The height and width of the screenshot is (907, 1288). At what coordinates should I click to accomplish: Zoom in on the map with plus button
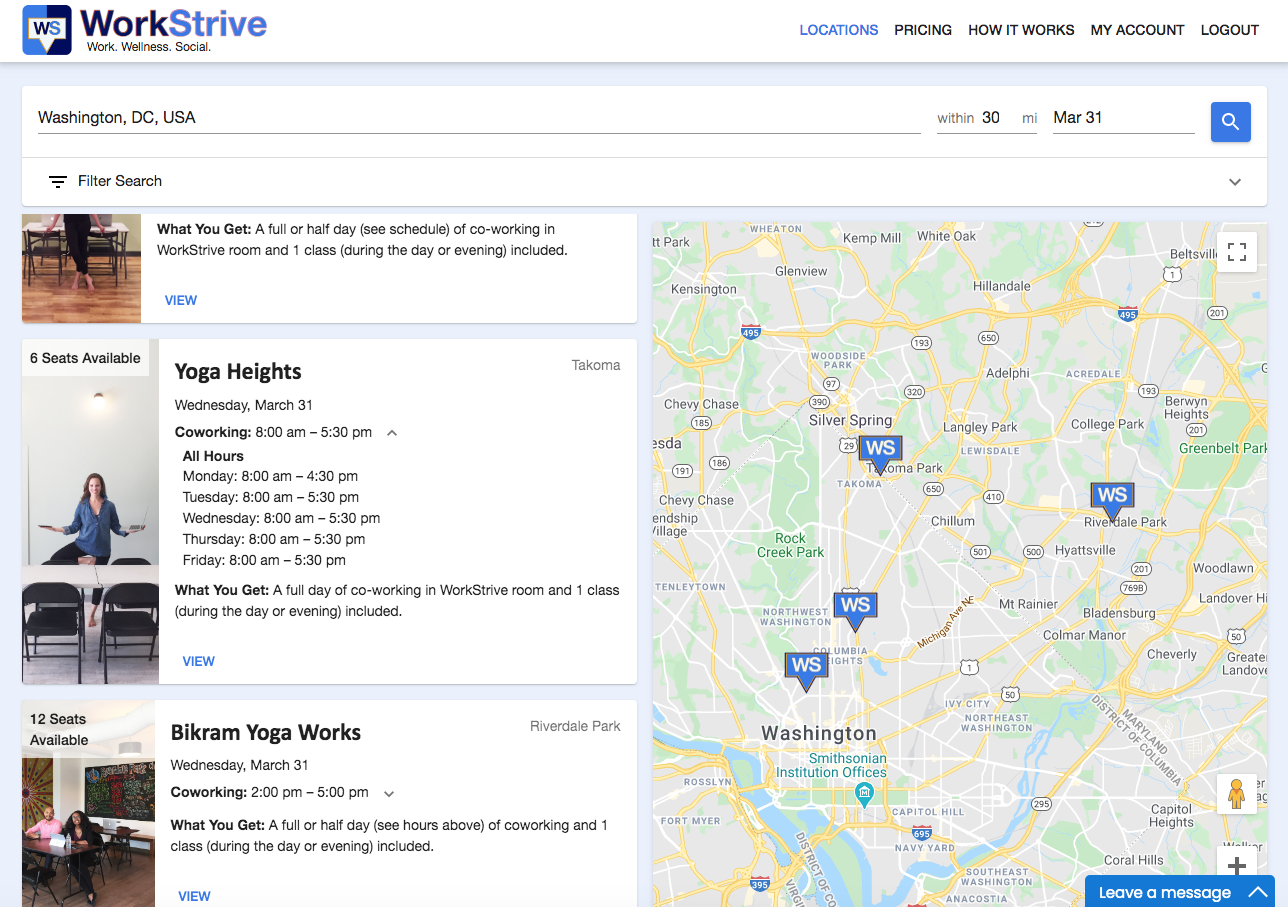pos(1237,866)
